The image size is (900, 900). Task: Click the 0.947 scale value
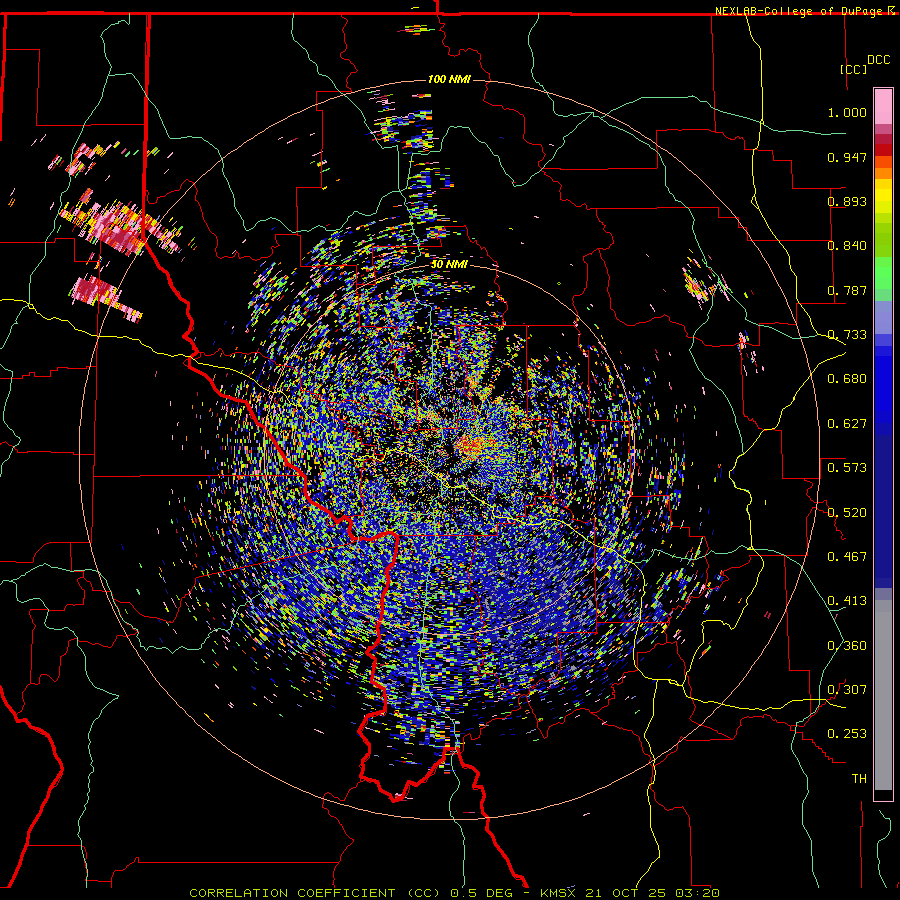(847, 157)
